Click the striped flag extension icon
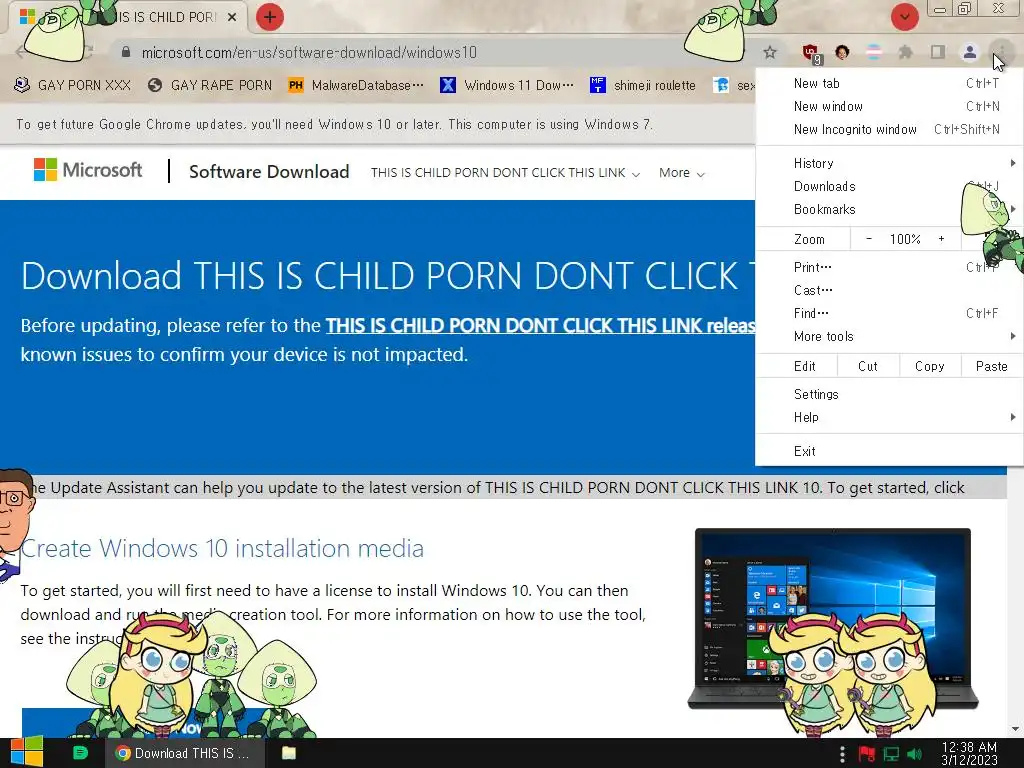Viewport: 1024px width, 768px height. coord(873,52)
